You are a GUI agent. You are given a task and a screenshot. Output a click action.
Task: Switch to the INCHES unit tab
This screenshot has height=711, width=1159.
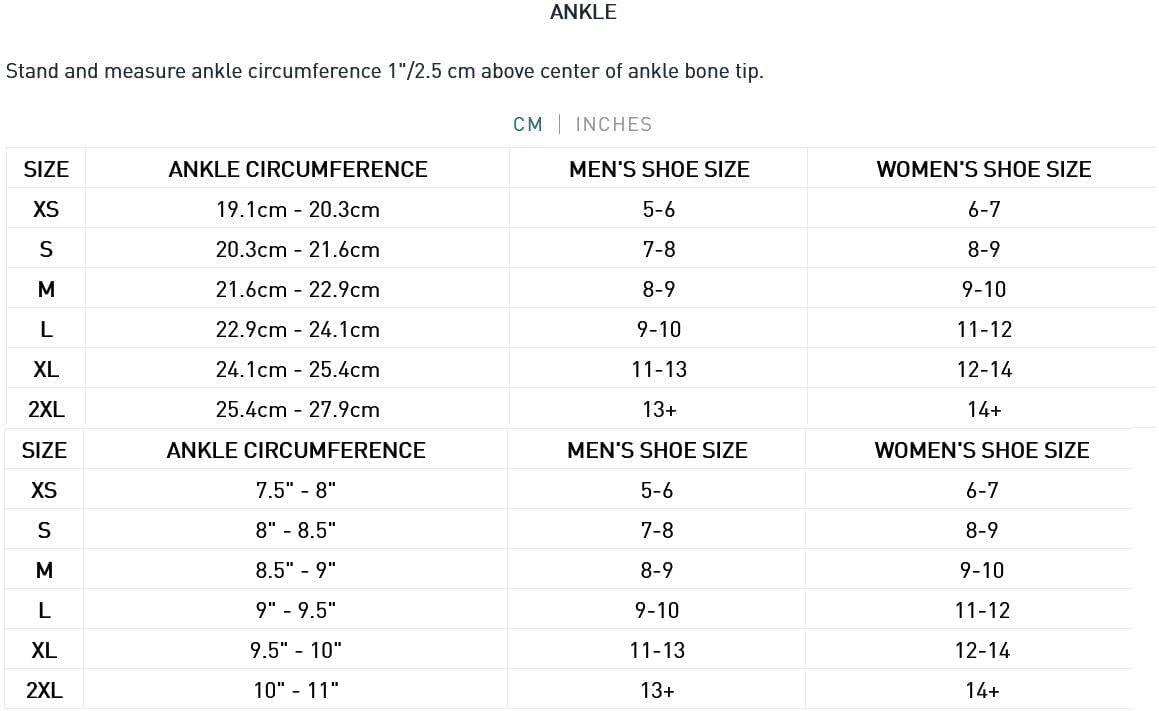[x=613, y=124]
